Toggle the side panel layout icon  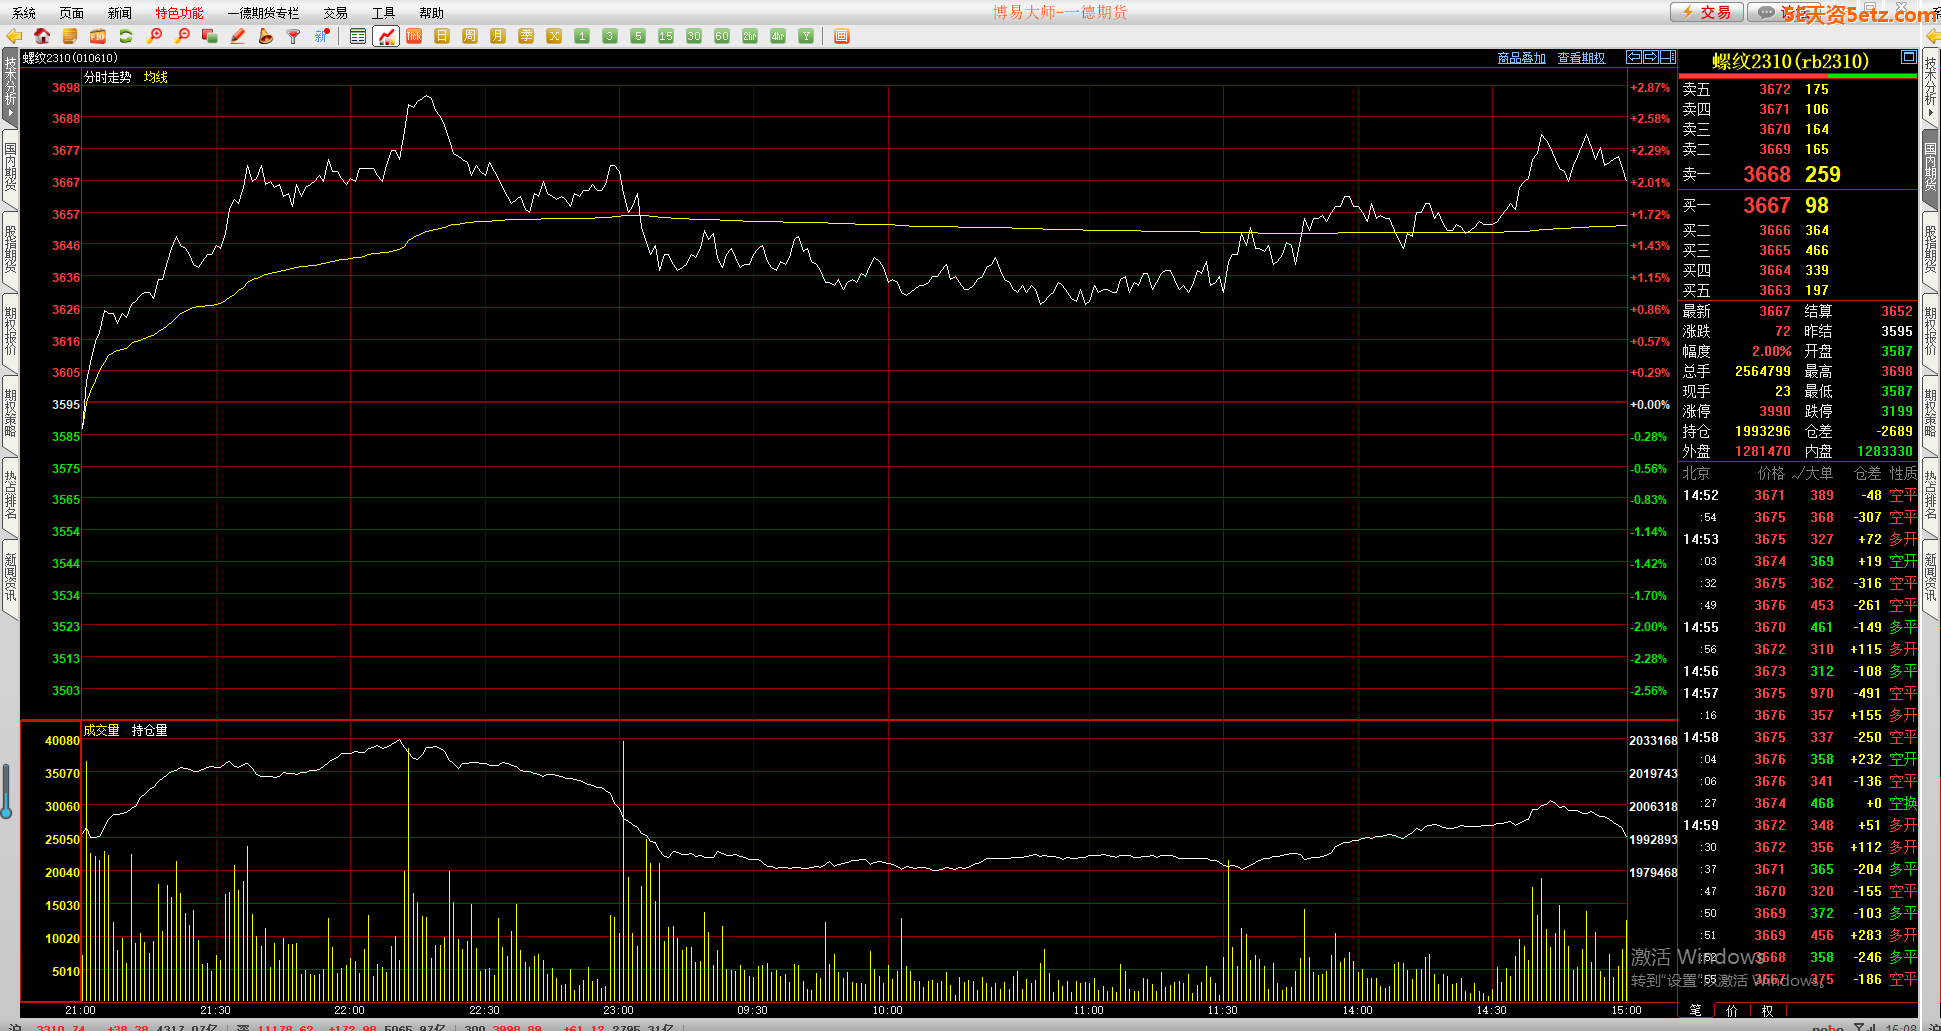coord(1668,57)
